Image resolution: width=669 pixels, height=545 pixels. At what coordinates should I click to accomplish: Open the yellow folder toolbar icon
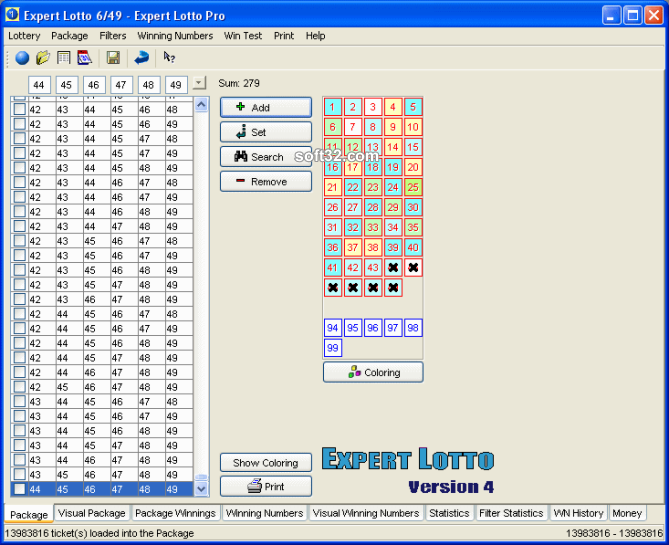[43, 58]
